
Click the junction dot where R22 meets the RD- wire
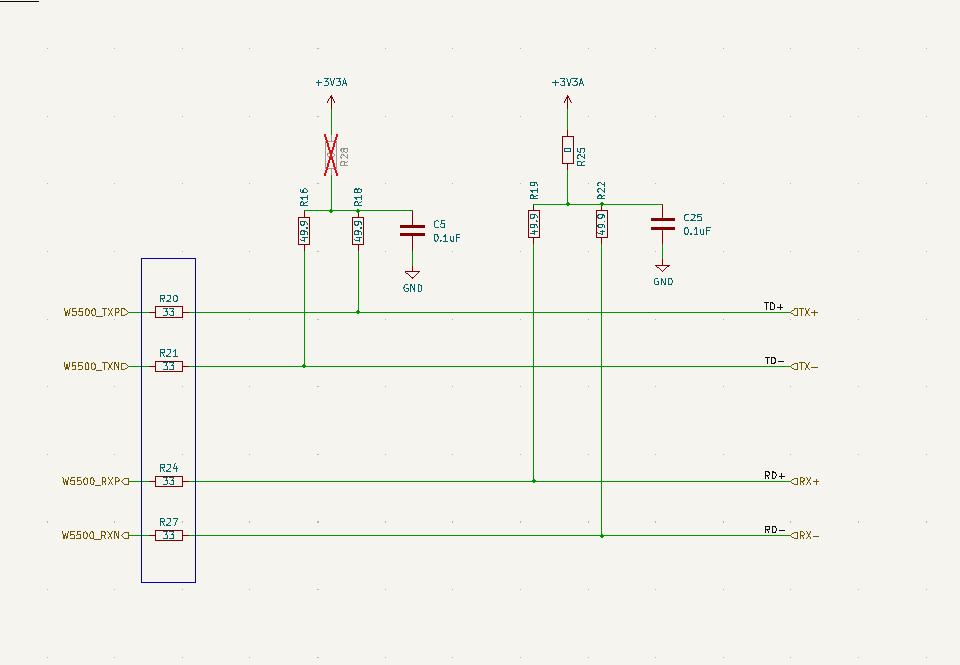[602, 536]
